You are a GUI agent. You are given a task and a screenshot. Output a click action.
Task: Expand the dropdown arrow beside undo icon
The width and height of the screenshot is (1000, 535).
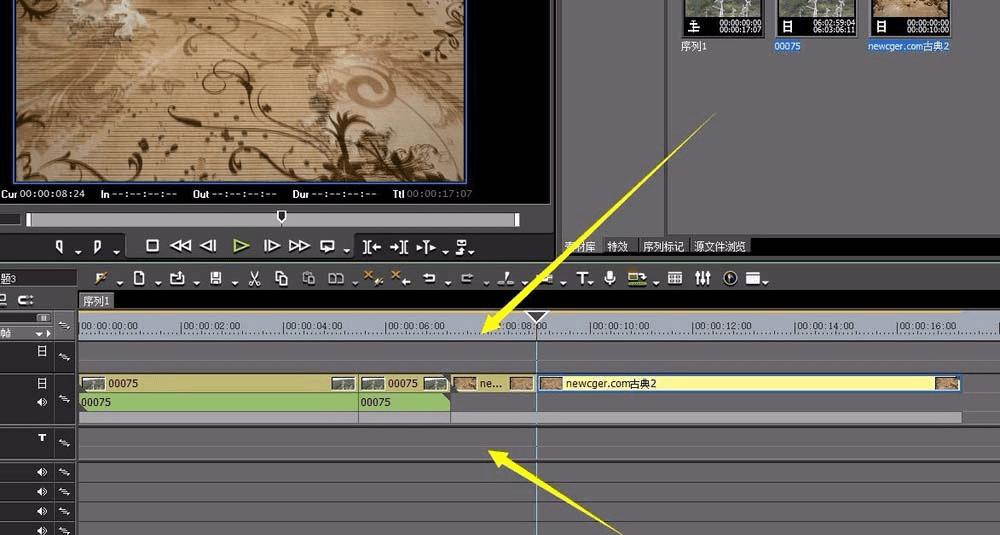click(x=448, y=282)
